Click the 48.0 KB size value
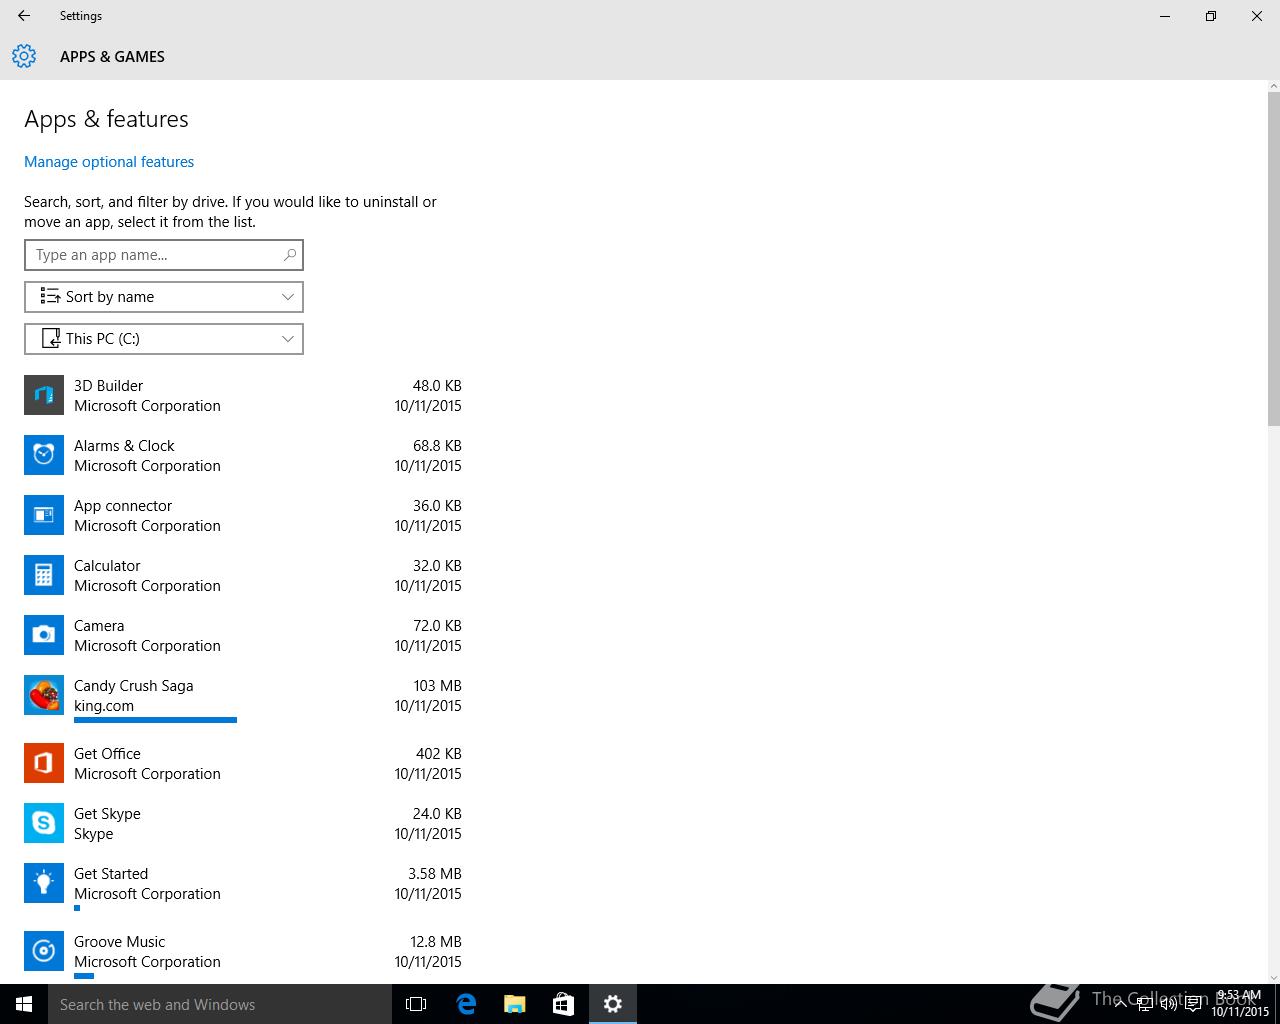This screenshot has width=1280, height=1024. pos(437,386)
